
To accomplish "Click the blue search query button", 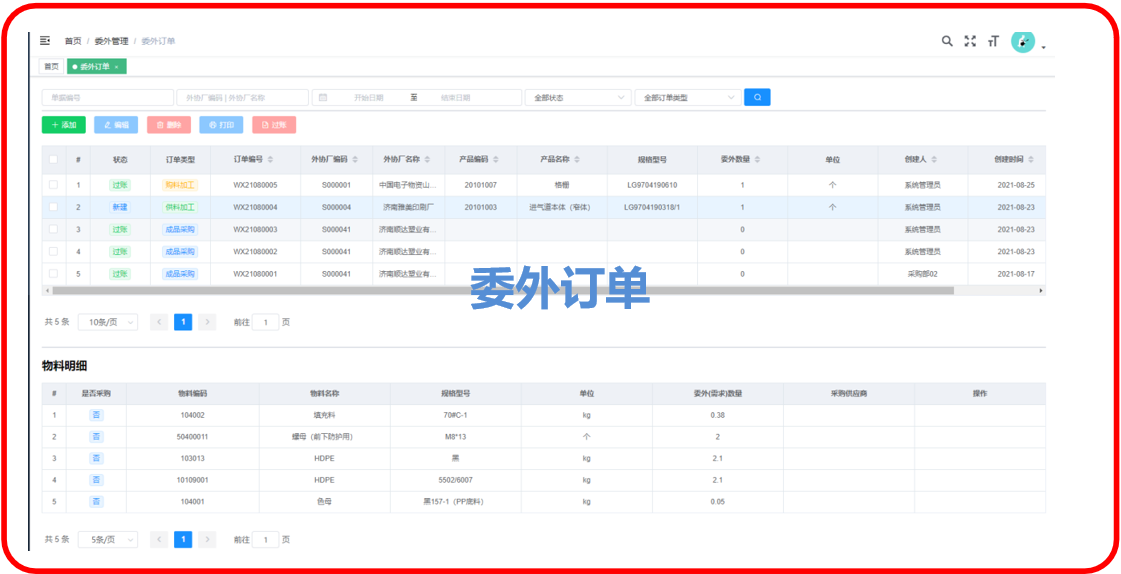I will pos(757,98).
